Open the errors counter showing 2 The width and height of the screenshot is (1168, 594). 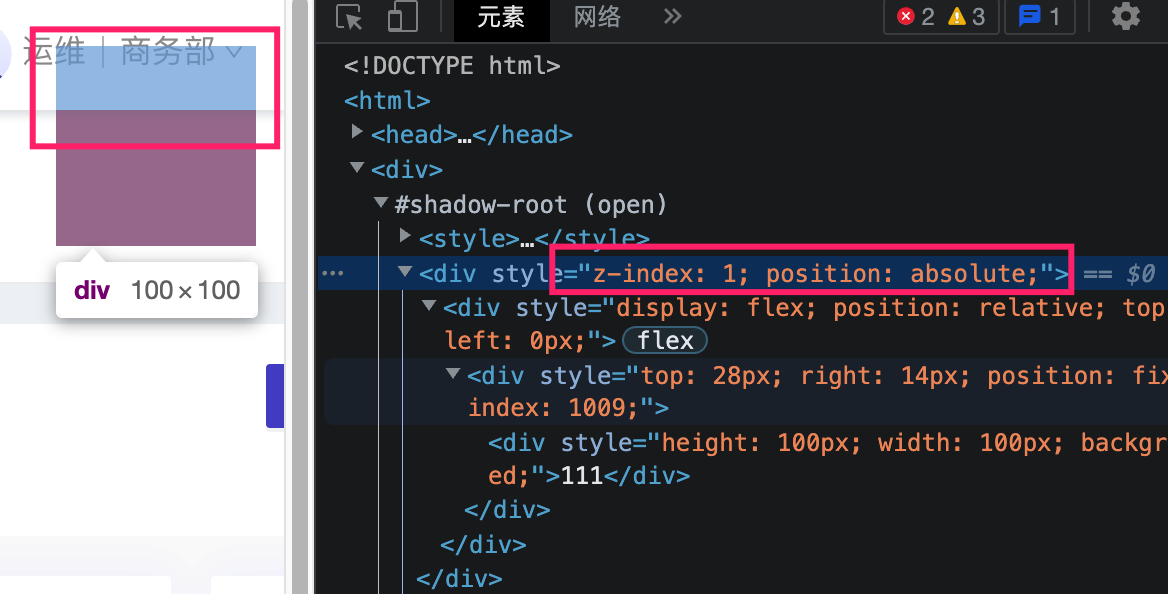click(916, 16)
